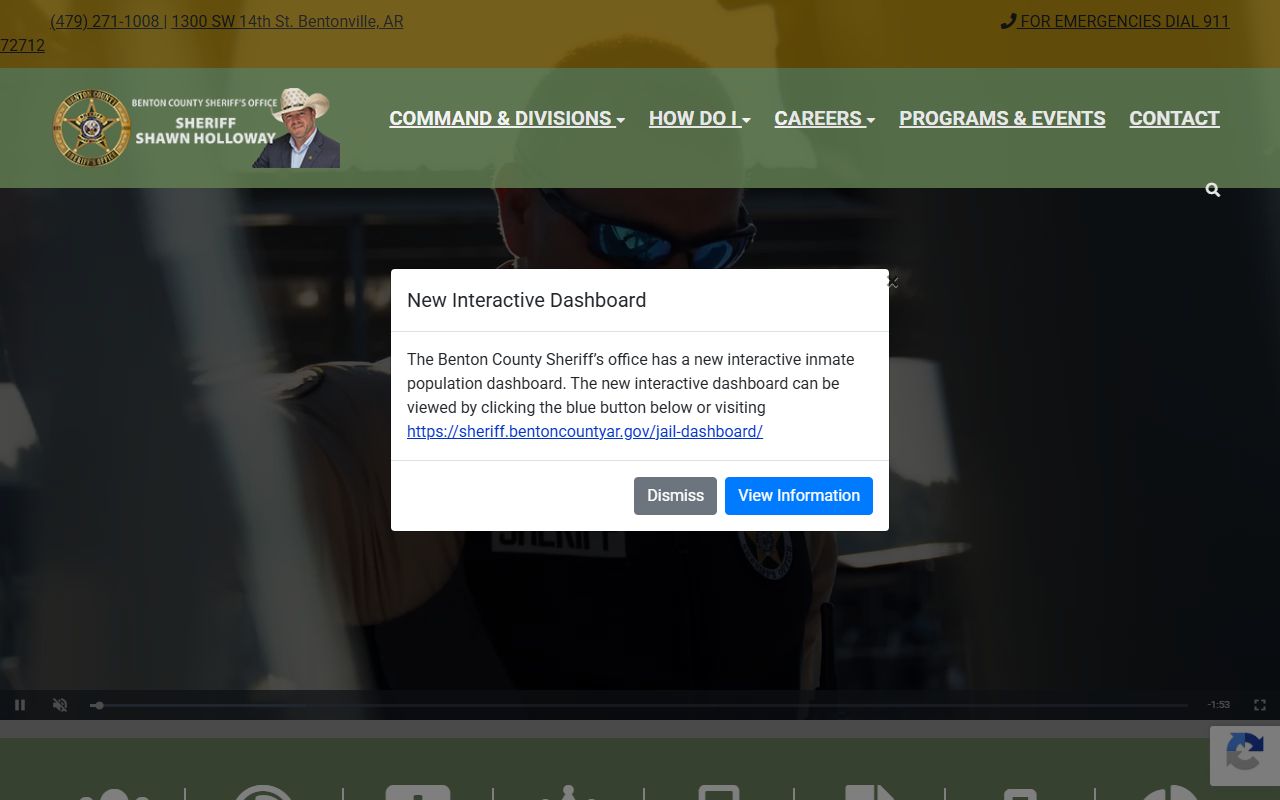
Task: Click the video progress seek bar
Action: point(640,705)
